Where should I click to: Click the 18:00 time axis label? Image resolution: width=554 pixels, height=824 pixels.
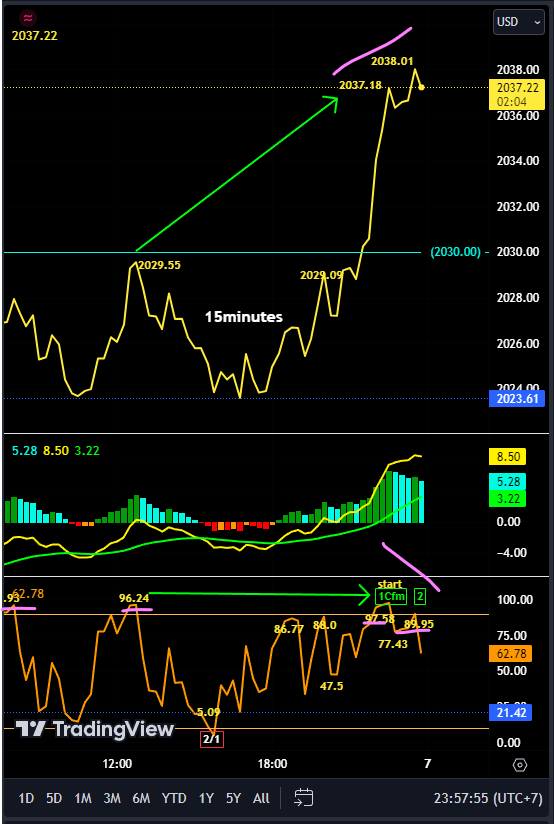coord(272,764)
